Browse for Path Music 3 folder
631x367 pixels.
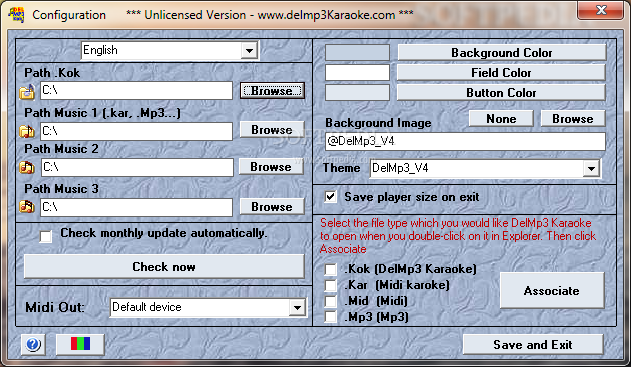pyautogui.click(x=272, y=206)
